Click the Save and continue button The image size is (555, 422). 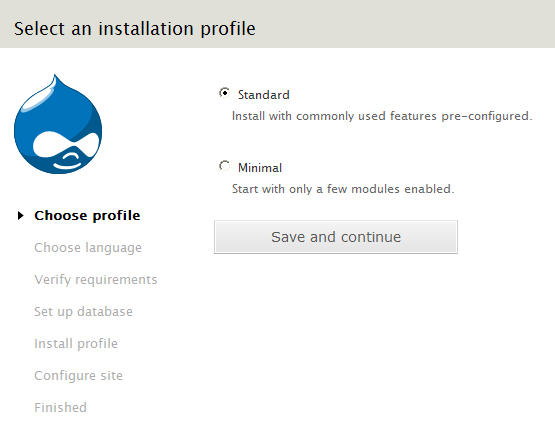coord(336,237)
